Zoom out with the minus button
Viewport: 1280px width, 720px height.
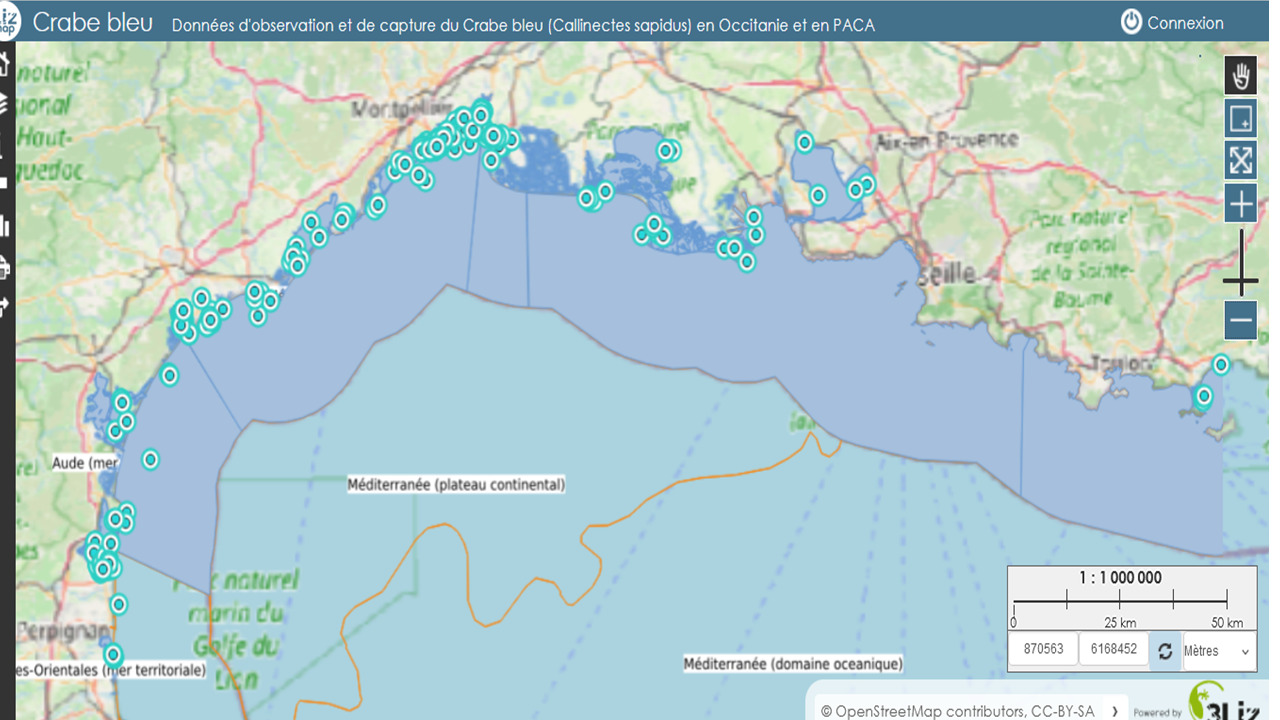pyautogui.click(x=1240, y=321)
